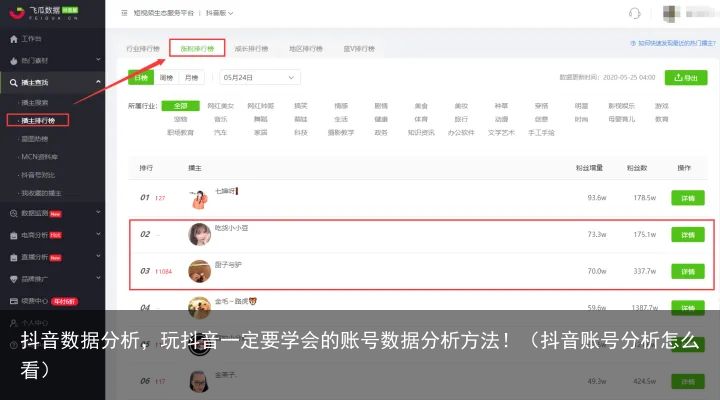The width and height of the screenshot is (720, 400).
Task: Select the 月榜 monthly ranking toggle
Action: click(191, 78)
